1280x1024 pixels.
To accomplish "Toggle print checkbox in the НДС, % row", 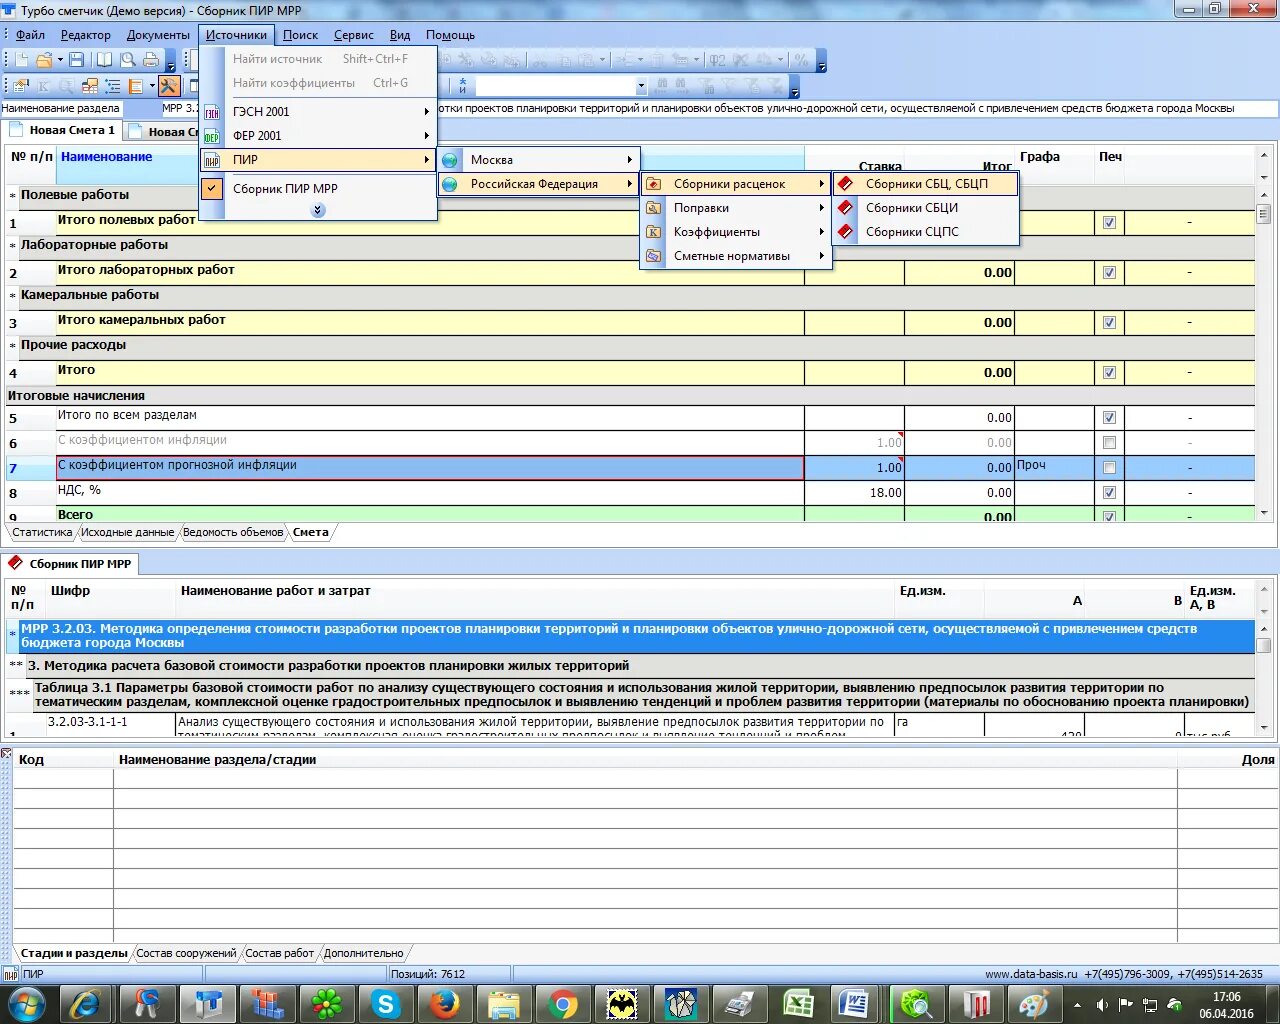I will (1109, 492).
